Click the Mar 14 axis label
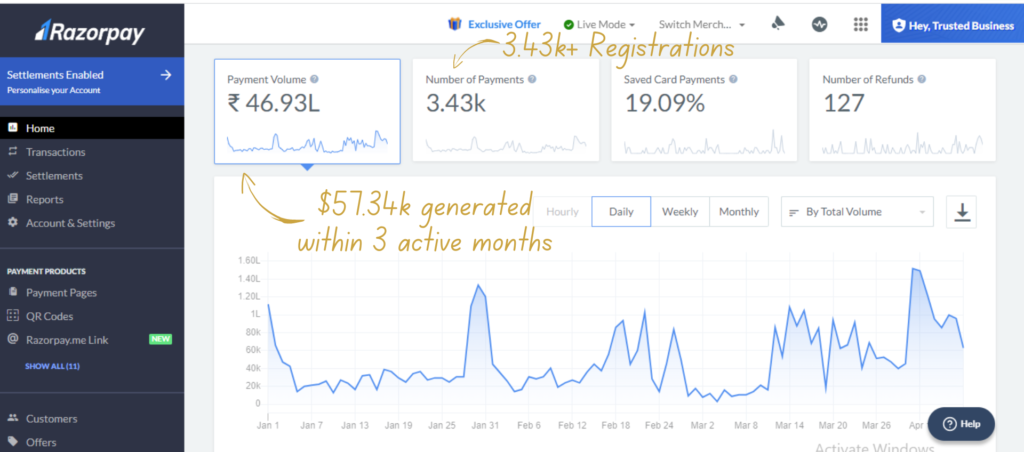 click(x=790, y=425)
